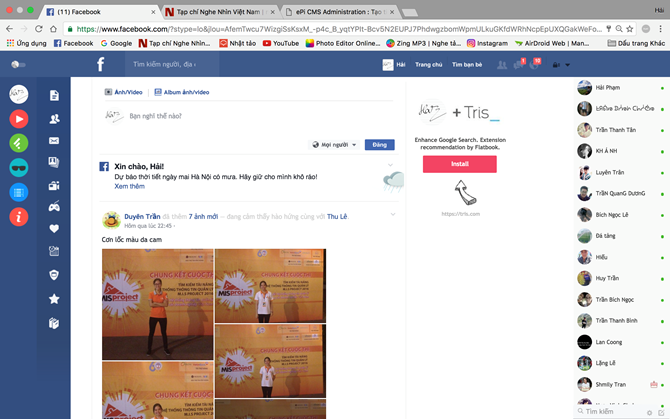The image size is (670, 419).
Task: Click the heart icon in sidebar
Action: coord(54,229)
